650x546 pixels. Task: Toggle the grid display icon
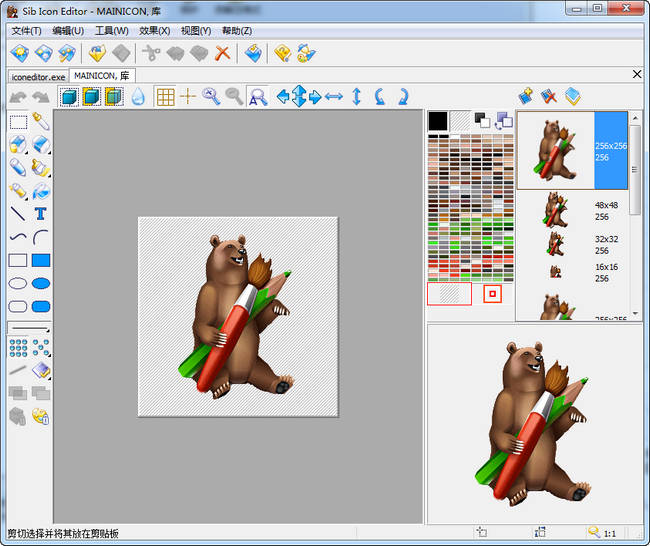click(165, 97)
